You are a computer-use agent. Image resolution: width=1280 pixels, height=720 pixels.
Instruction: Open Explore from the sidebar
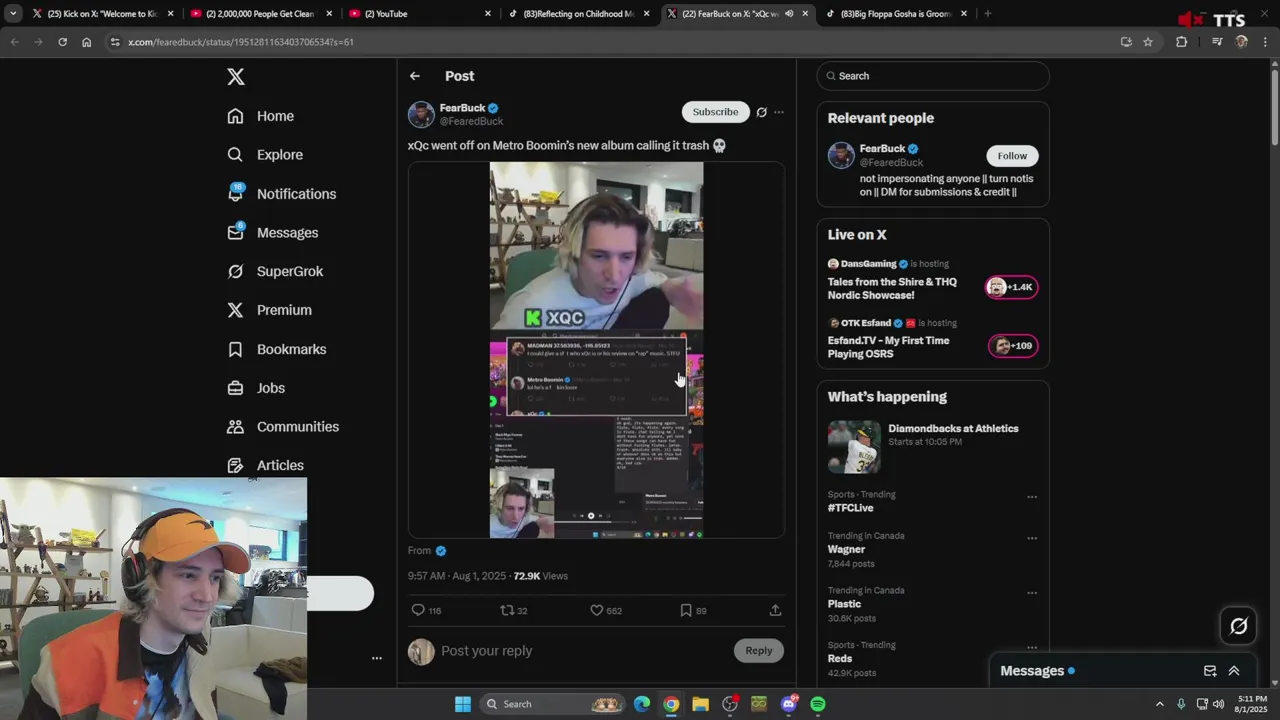[x=265, y=155]
